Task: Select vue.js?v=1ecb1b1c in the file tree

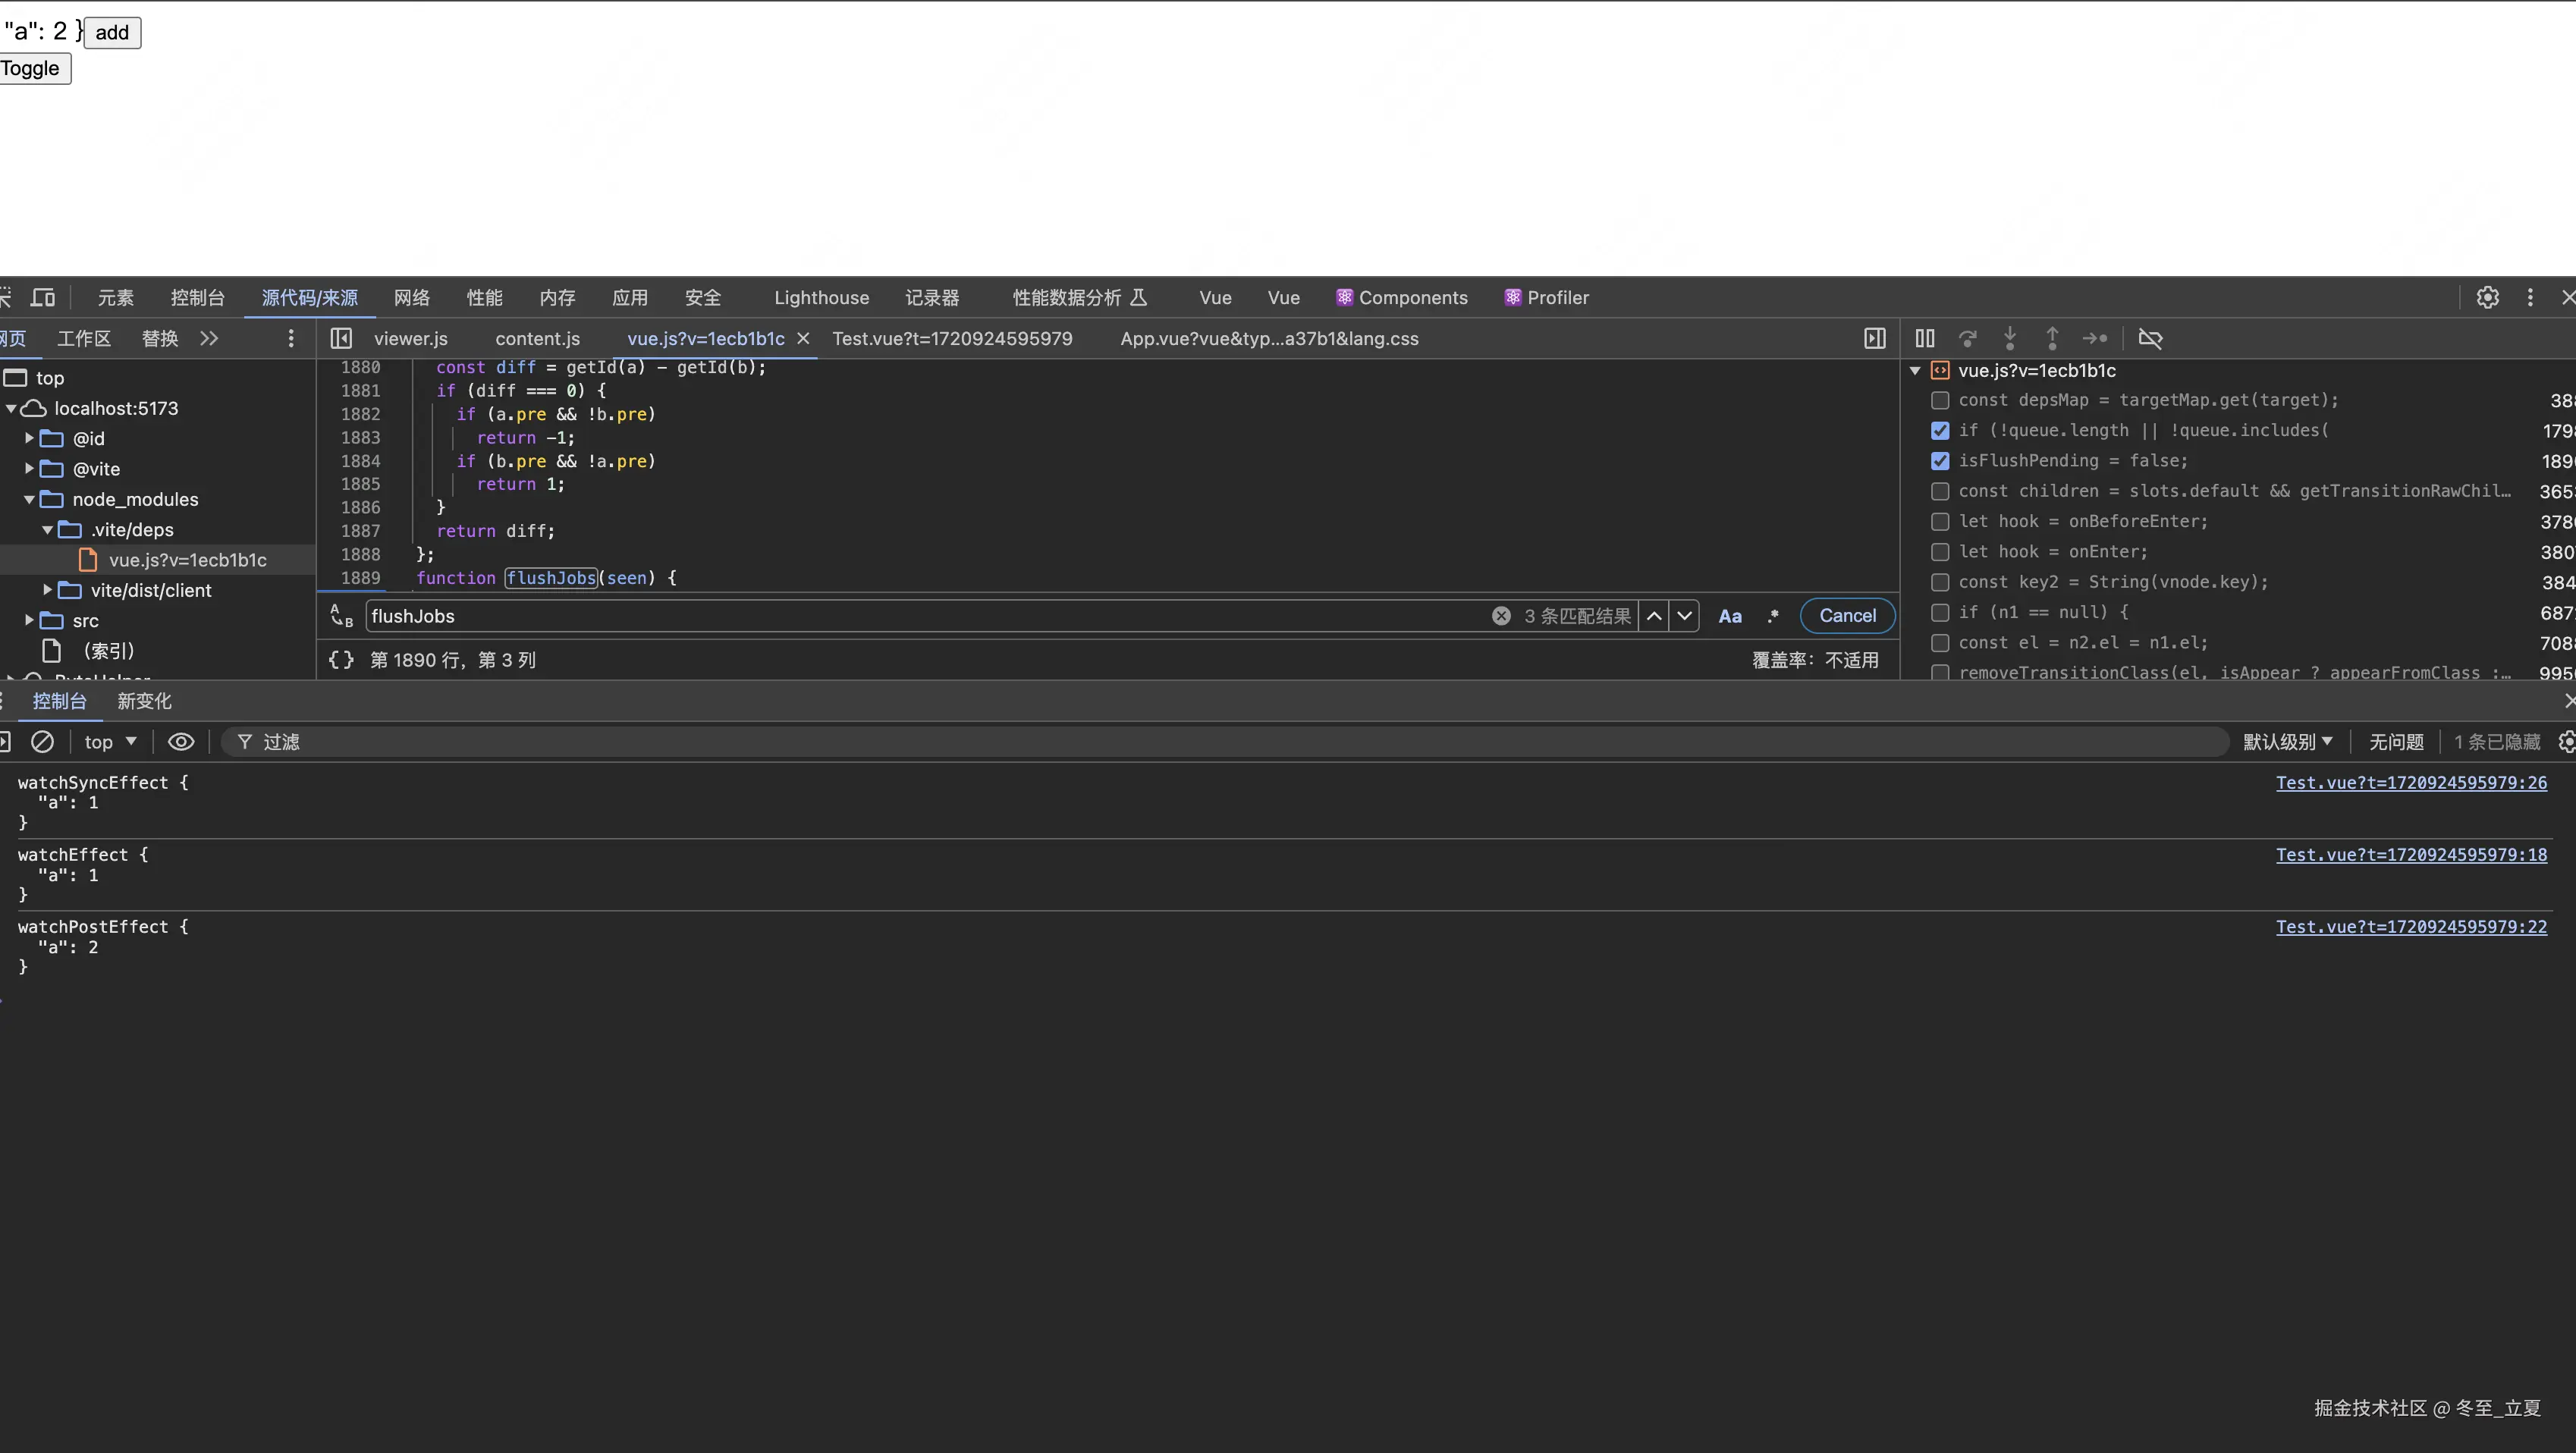Action: (188, 560)
